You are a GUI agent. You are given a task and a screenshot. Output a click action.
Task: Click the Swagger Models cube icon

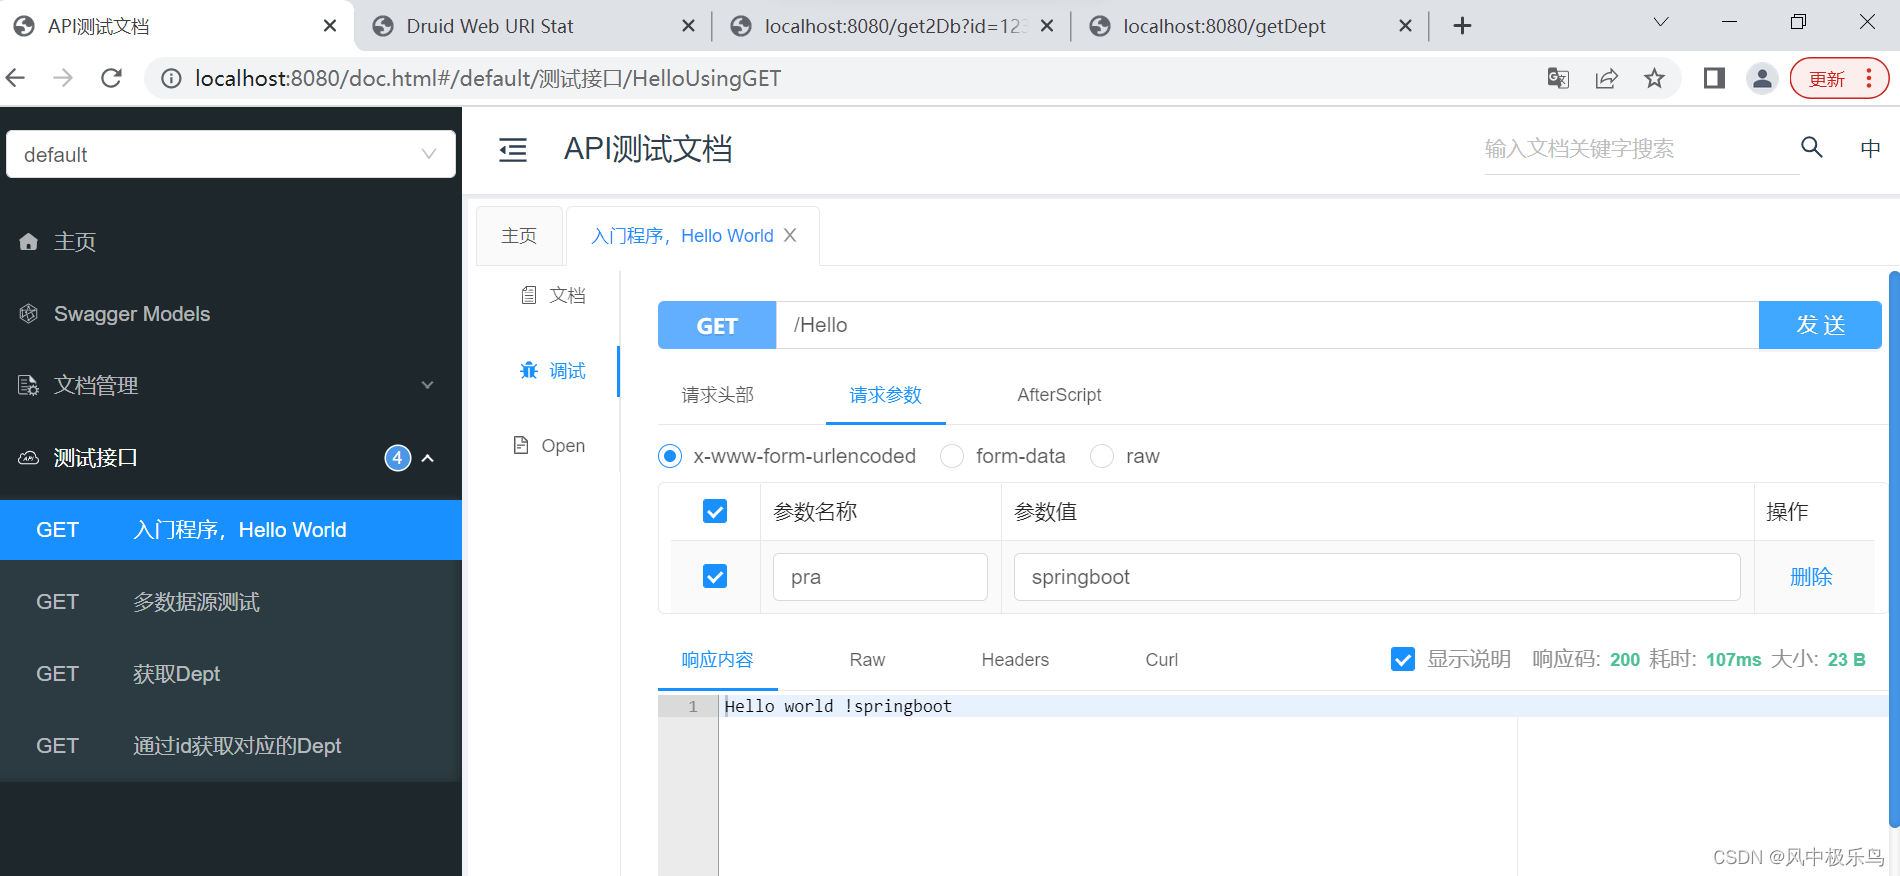click(x=29, y=314)
